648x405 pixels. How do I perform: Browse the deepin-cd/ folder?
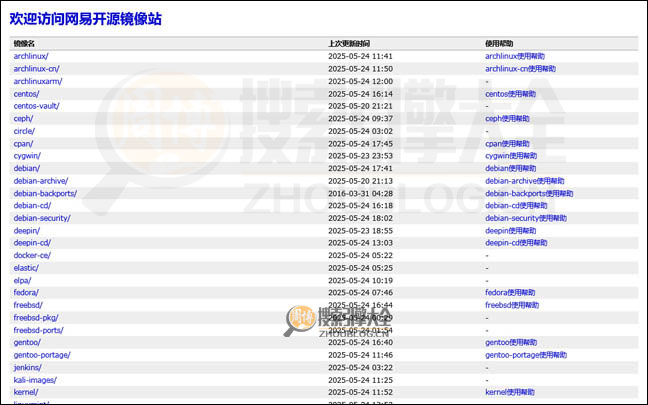click(32, 243)
